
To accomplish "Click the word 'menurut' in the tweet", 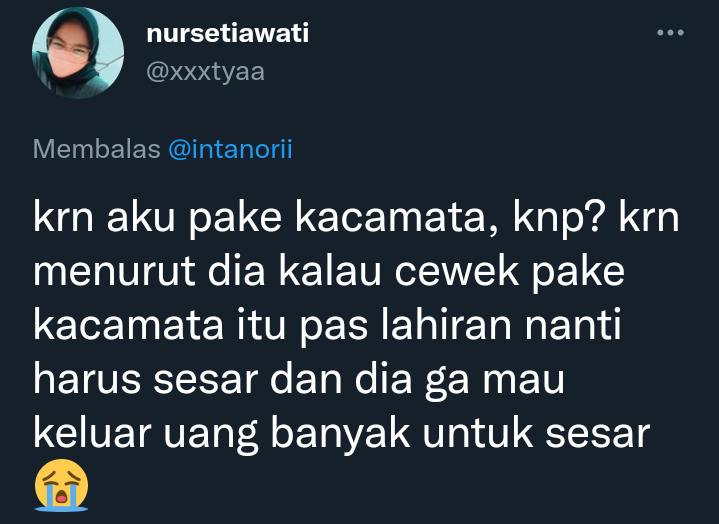I will click(x=114, y=272).
